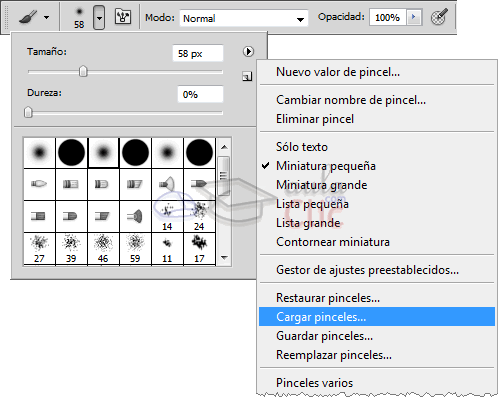Select the round fan bristle brush
498x397 pixels.
point(167,184)
